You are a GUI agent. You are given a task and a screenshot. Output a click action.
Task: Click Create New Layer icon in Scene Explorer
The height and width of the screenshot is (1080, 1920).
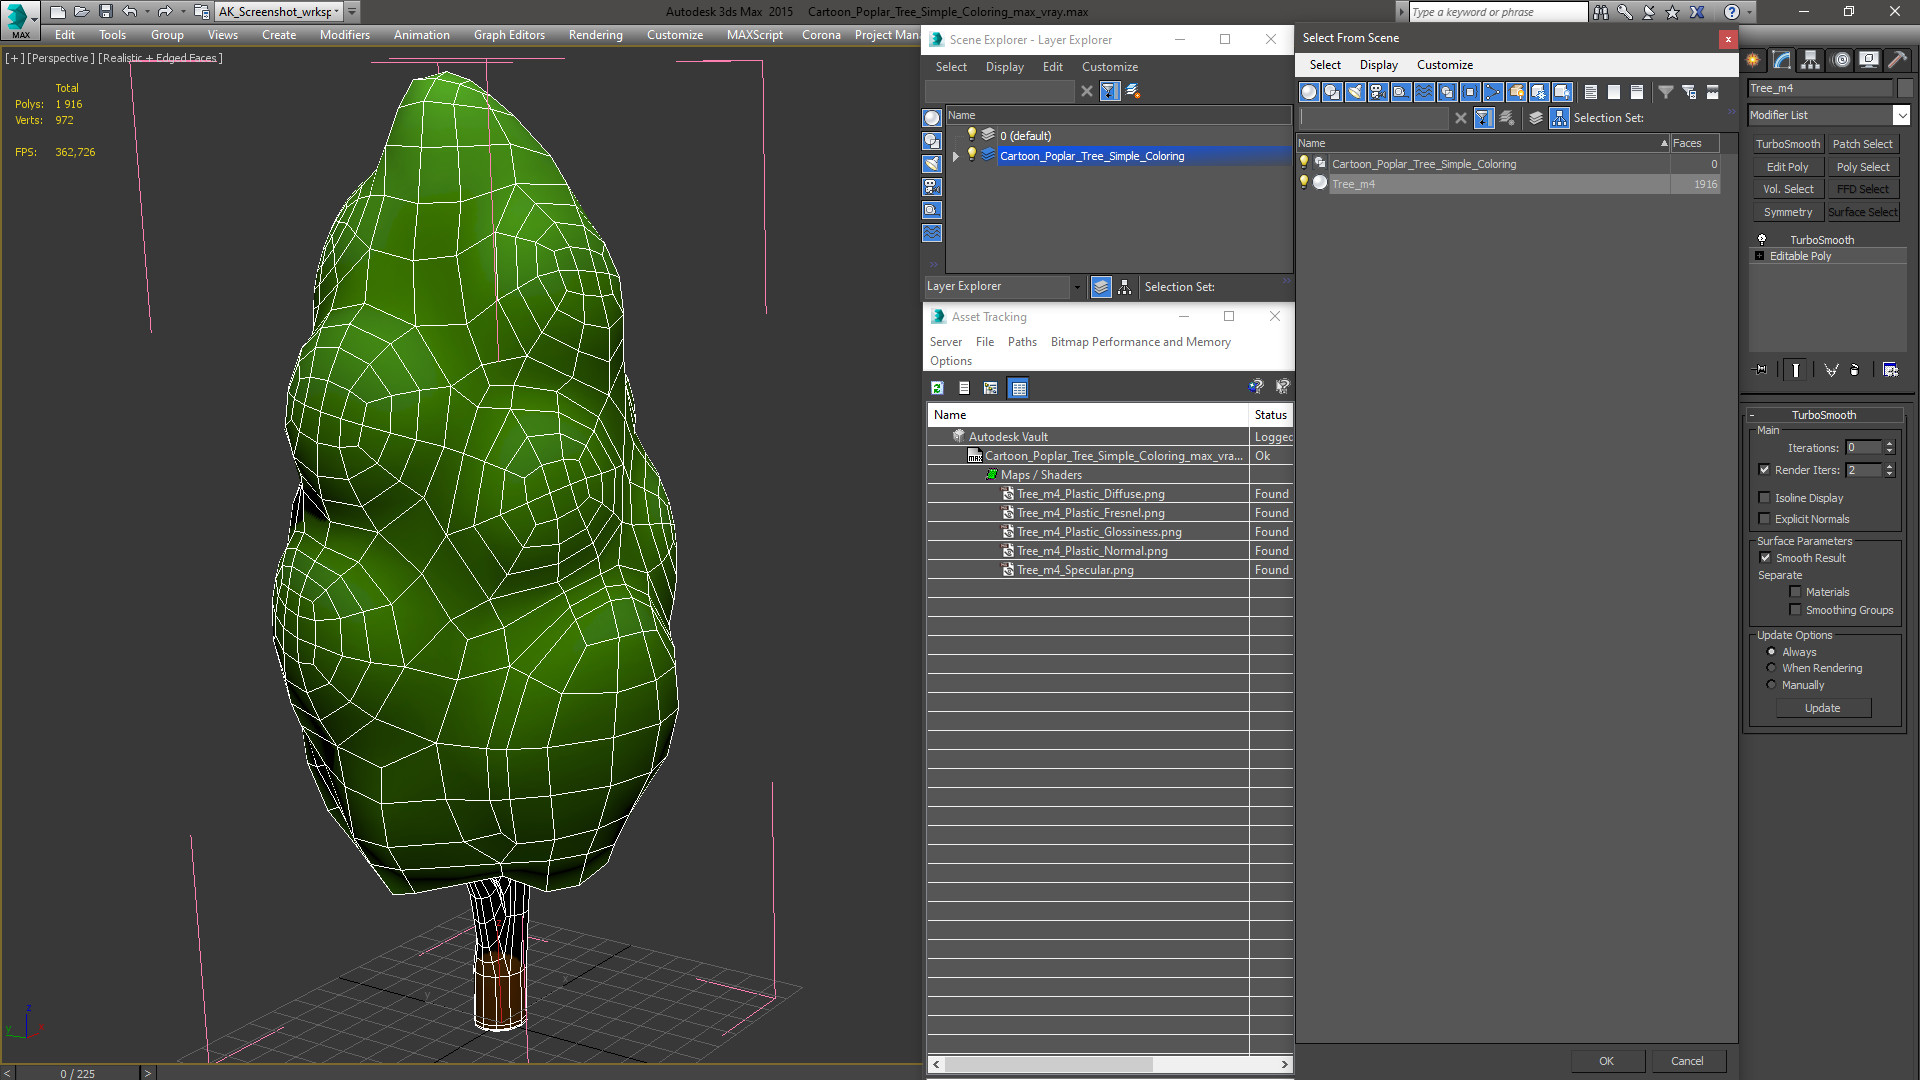point(1133,91)
